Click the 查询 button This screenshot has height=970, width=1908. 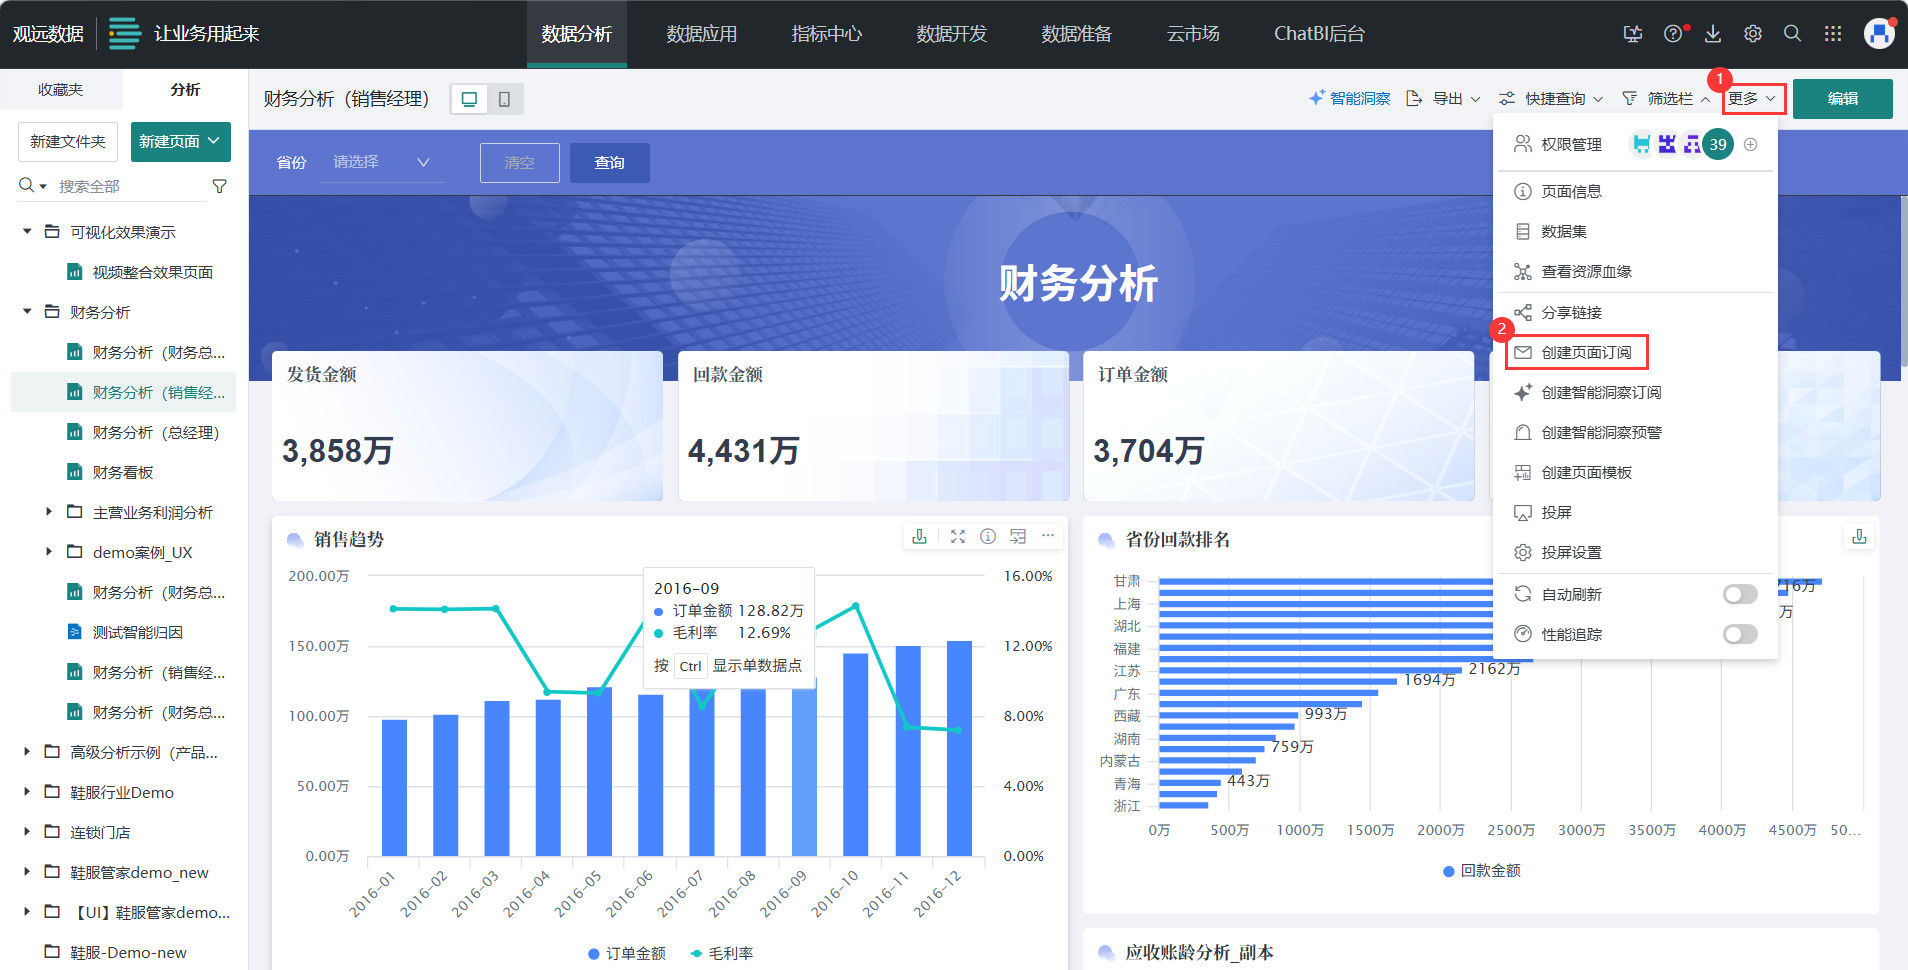pyautogui.click(x=609, y=163)
